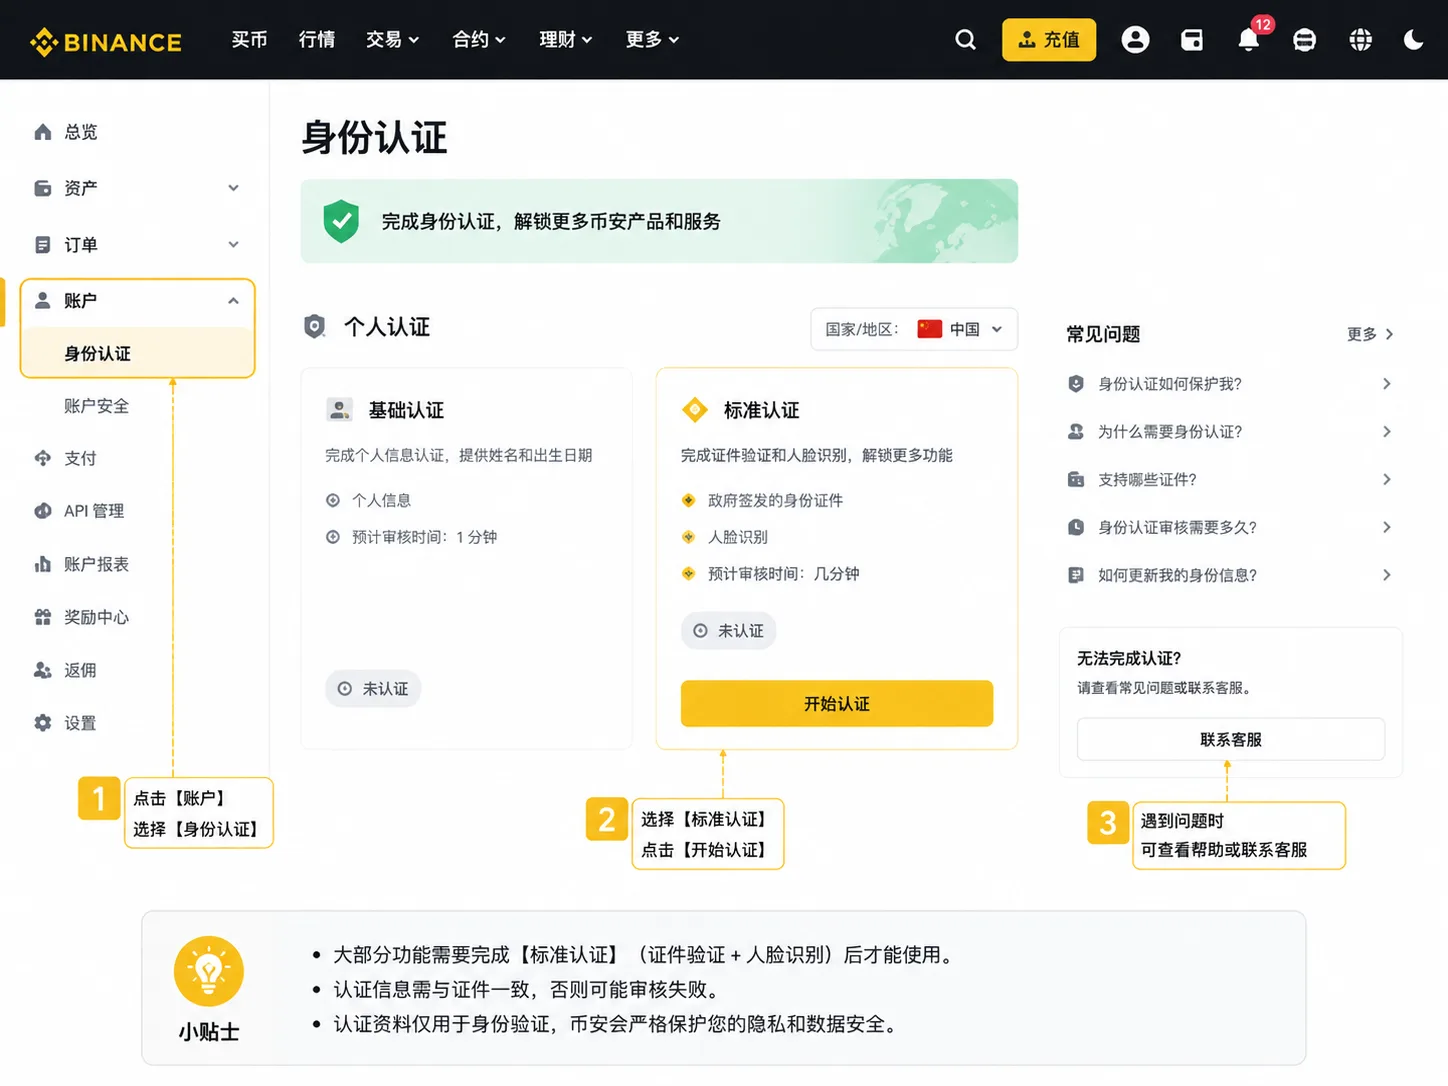Open 如何更新我的身份信息 question
Viewport: 1448px width, 1086px height.
point(1231,575)
